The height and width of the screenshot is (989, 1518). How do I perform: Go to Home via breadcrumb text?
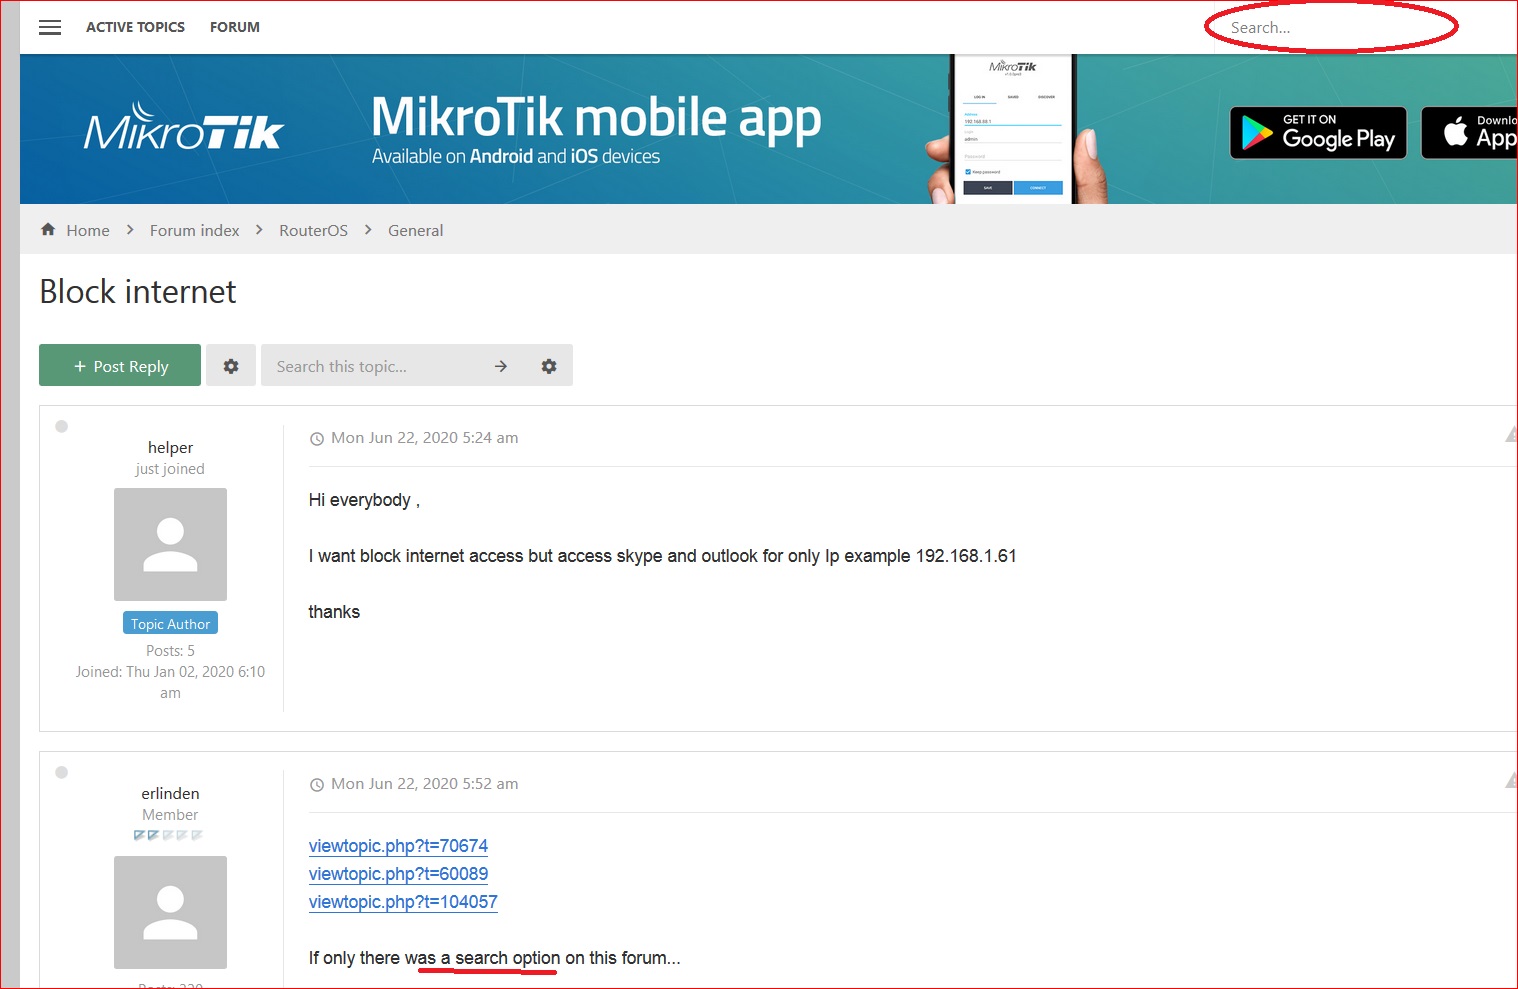88,231
